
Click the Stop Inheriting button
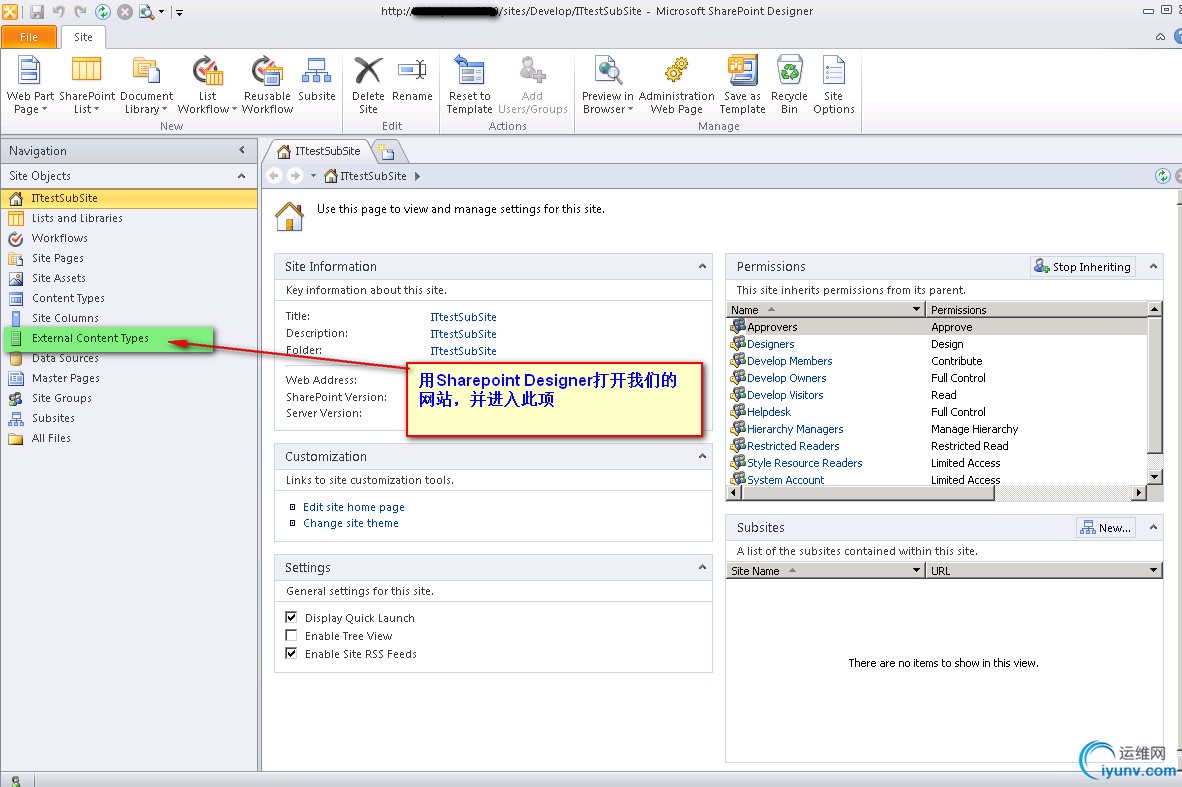1082,267
